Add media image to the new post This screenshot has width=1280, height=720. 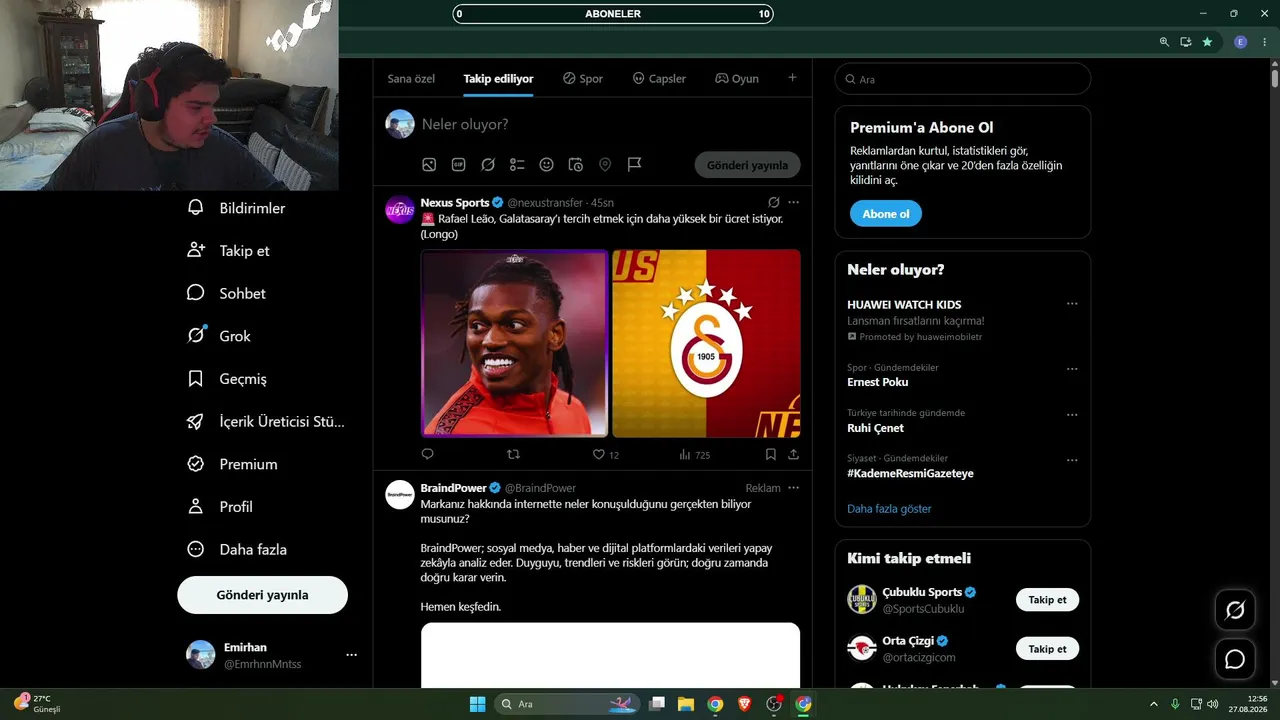click(x=429, y=164)
